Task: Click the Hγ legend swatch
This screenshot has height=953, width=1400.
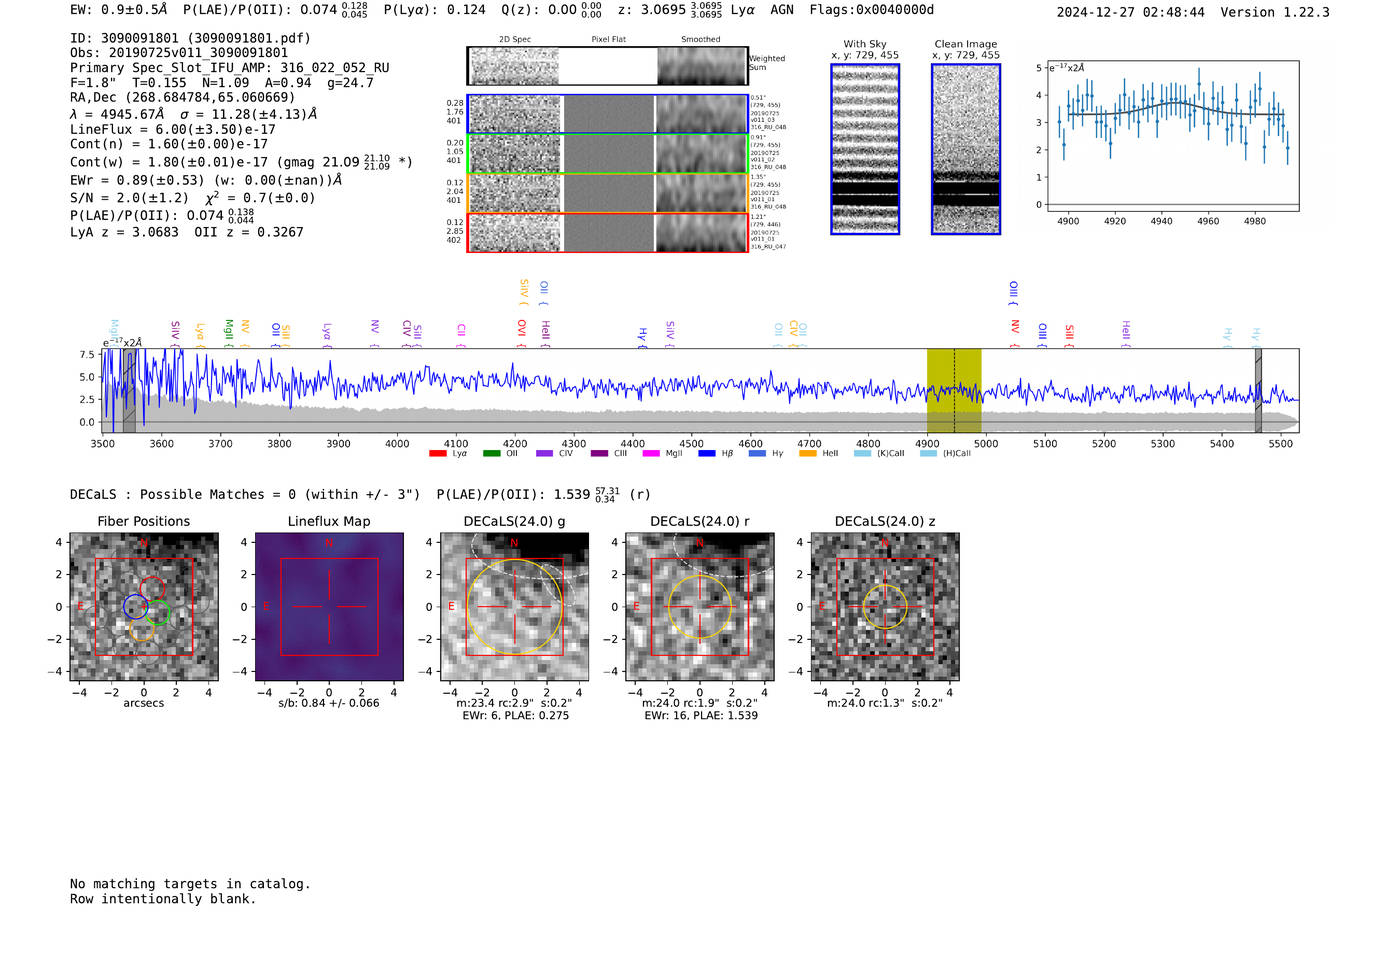Action: [757, 453]
